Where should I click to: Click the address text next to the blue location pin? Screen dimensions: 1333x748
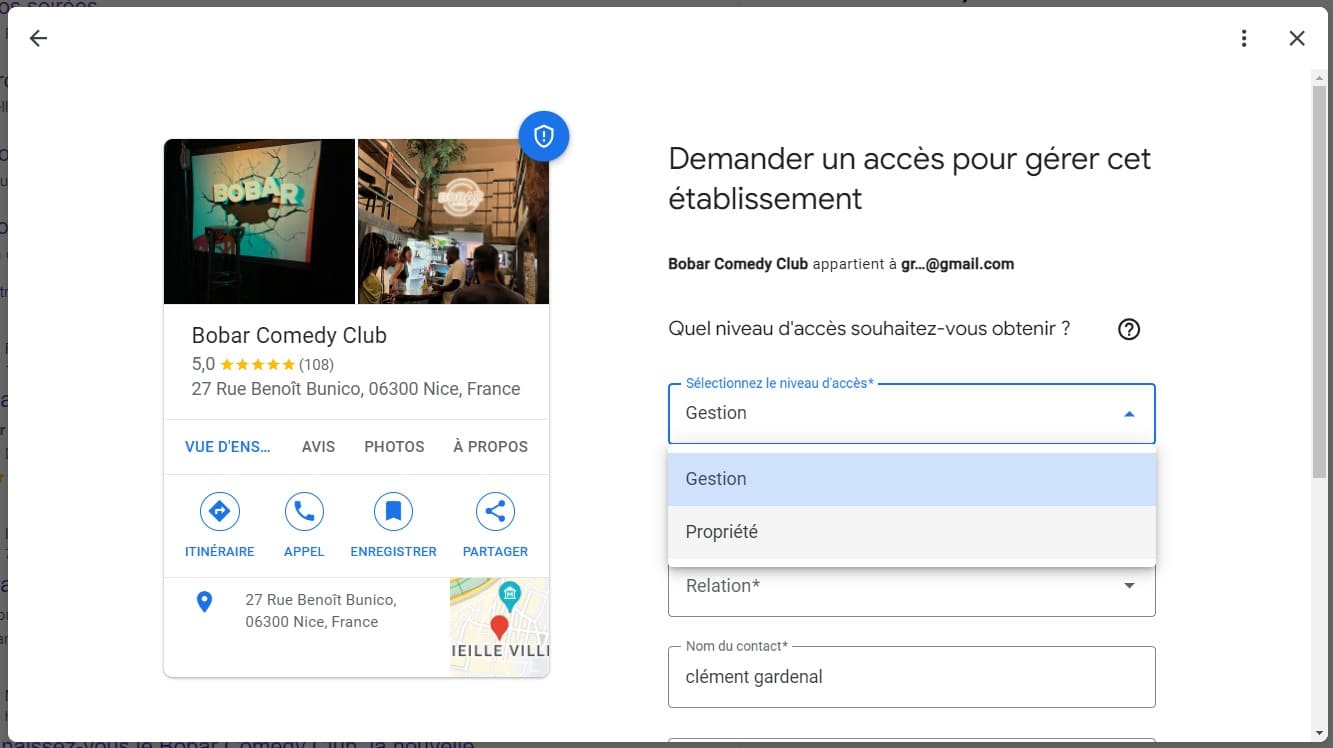(x=321, y=611)
